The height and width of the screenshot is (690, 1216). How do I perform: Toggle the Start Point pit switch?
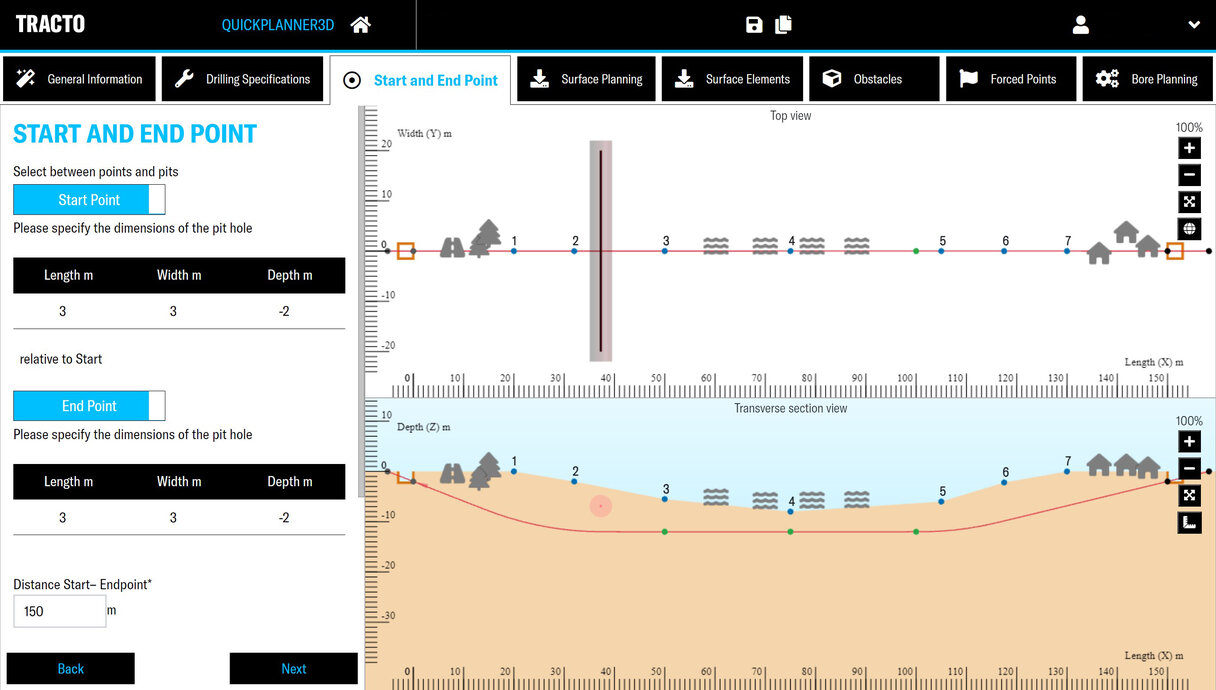tap(89, 200)
